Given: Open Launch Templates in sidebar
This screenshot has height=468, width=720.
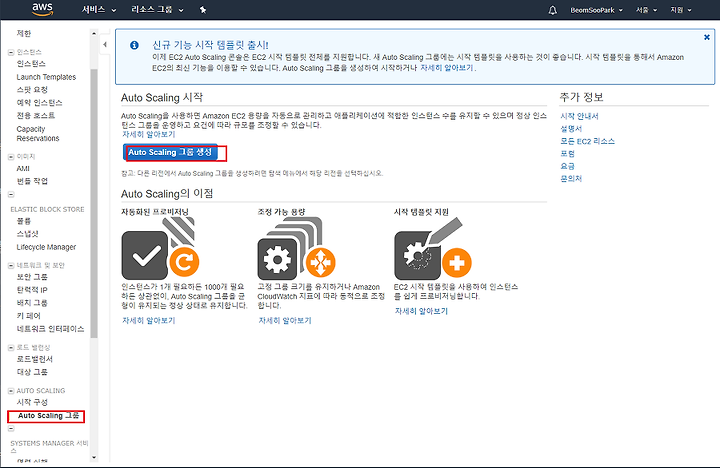Looking at the screenshot, I should (46, 77).
